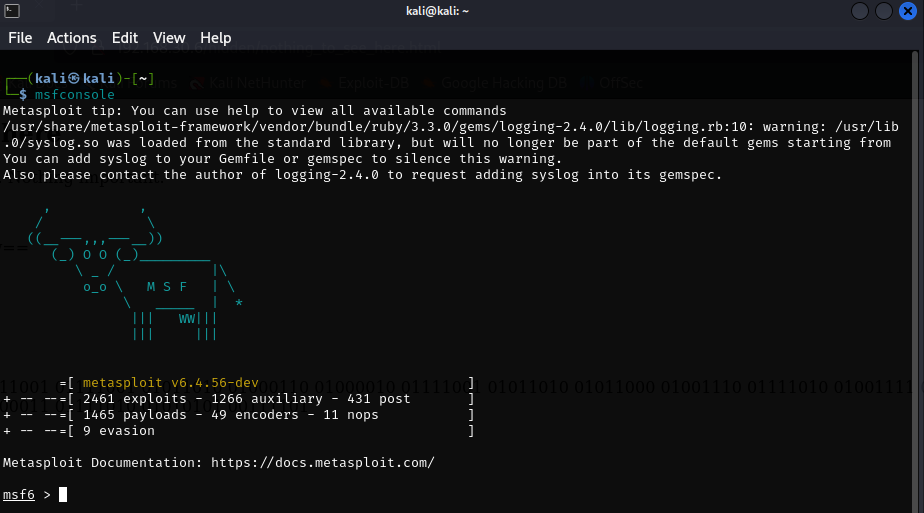Open the Help menu
The height and width of the screenshot is (513, 924).
216,38
